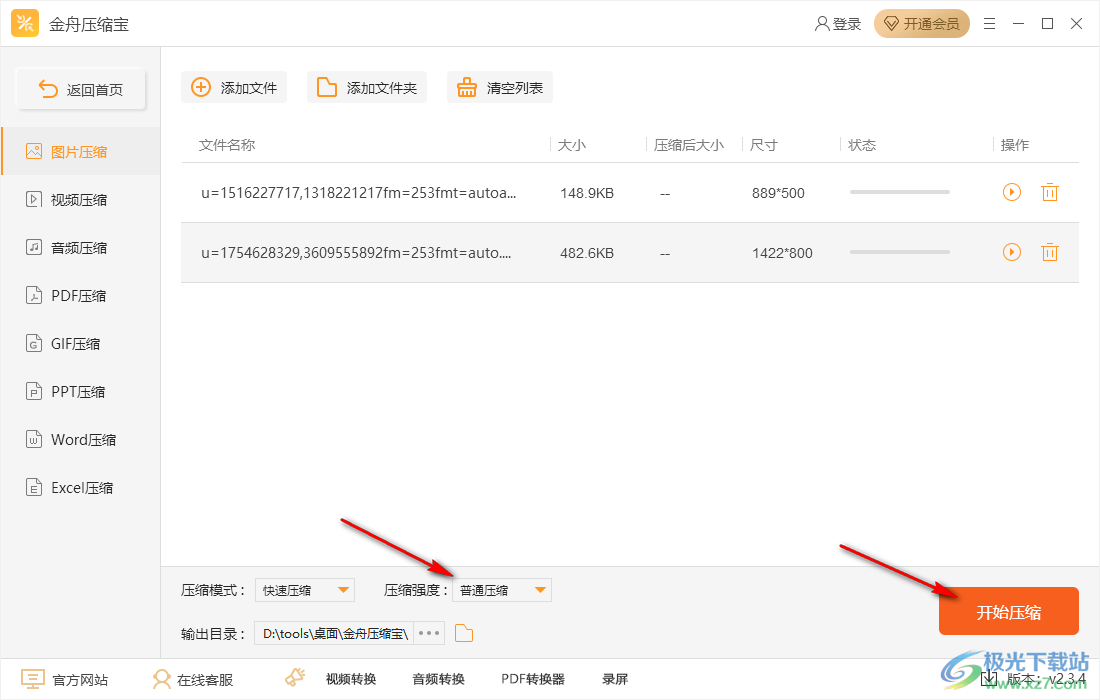Click the 金舟压缩宝 app logo icon
The width and height of the screenshot is (1100, 700).
point(25,23)
